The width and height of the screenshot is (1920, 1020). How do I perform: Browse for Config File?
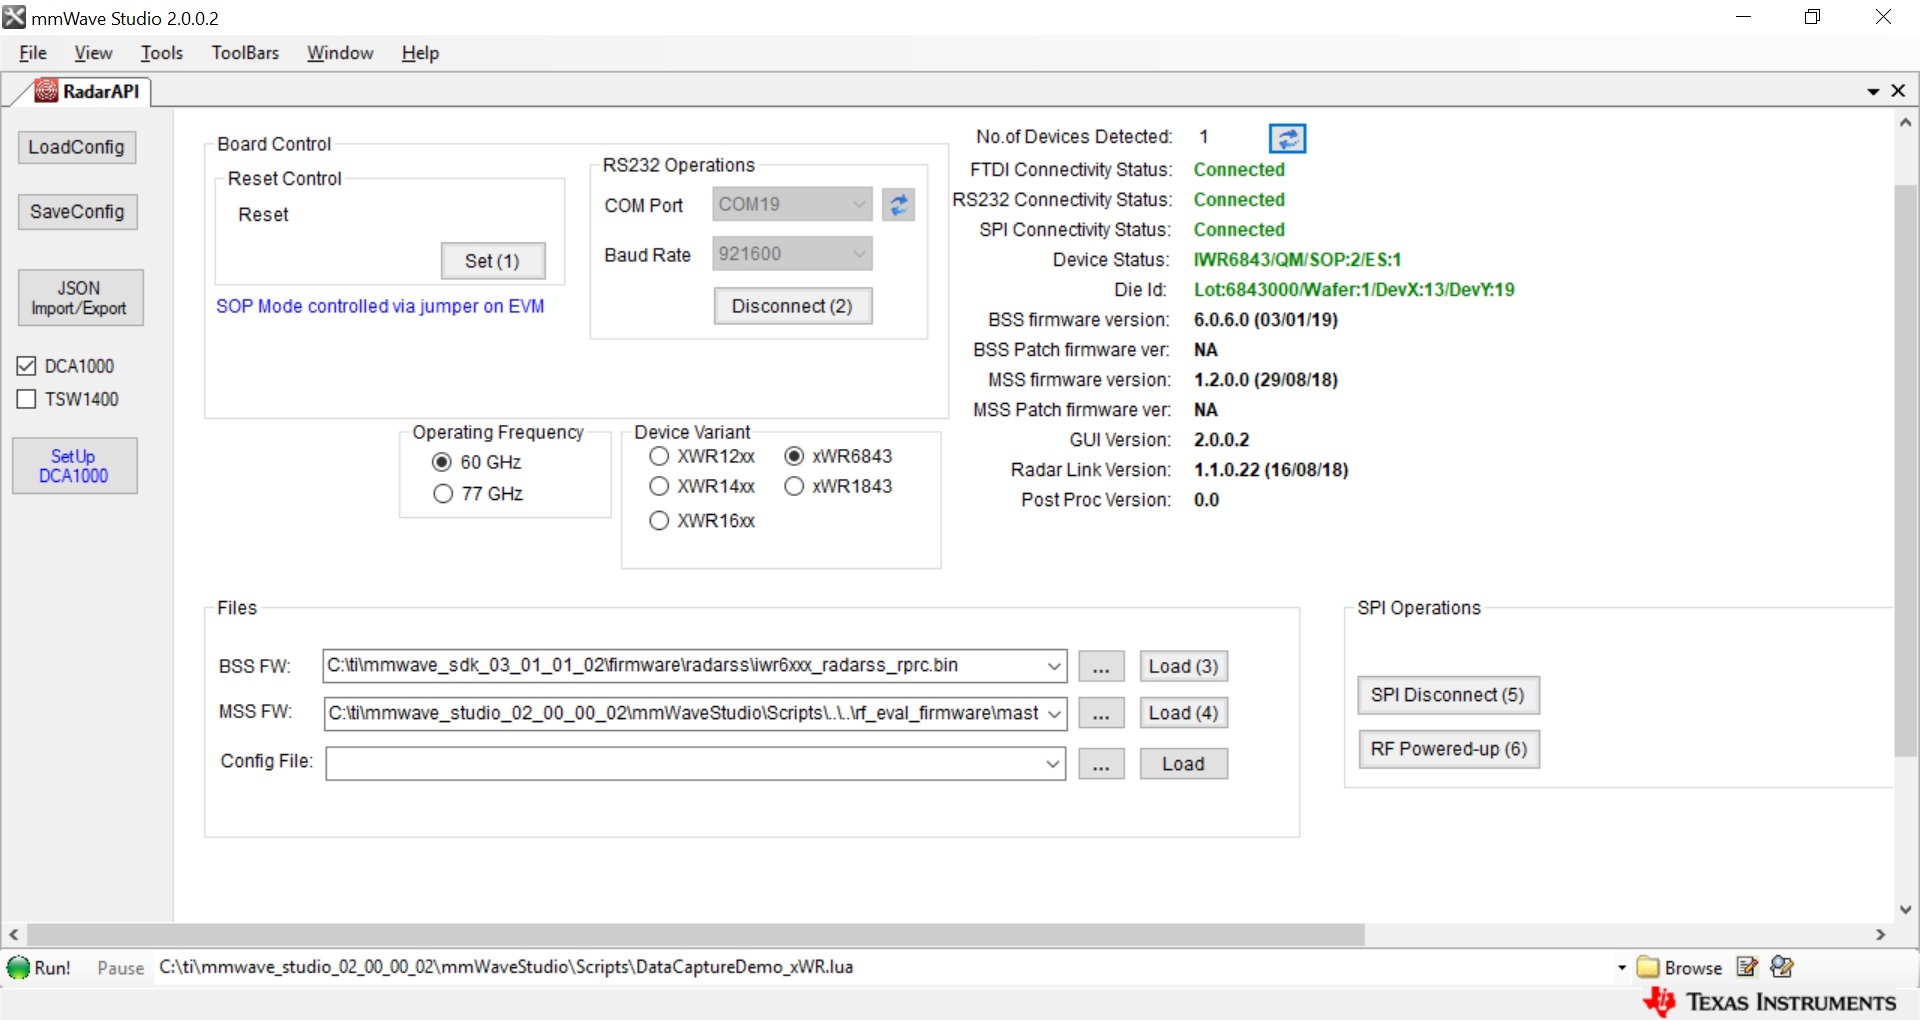point(1101,764)
